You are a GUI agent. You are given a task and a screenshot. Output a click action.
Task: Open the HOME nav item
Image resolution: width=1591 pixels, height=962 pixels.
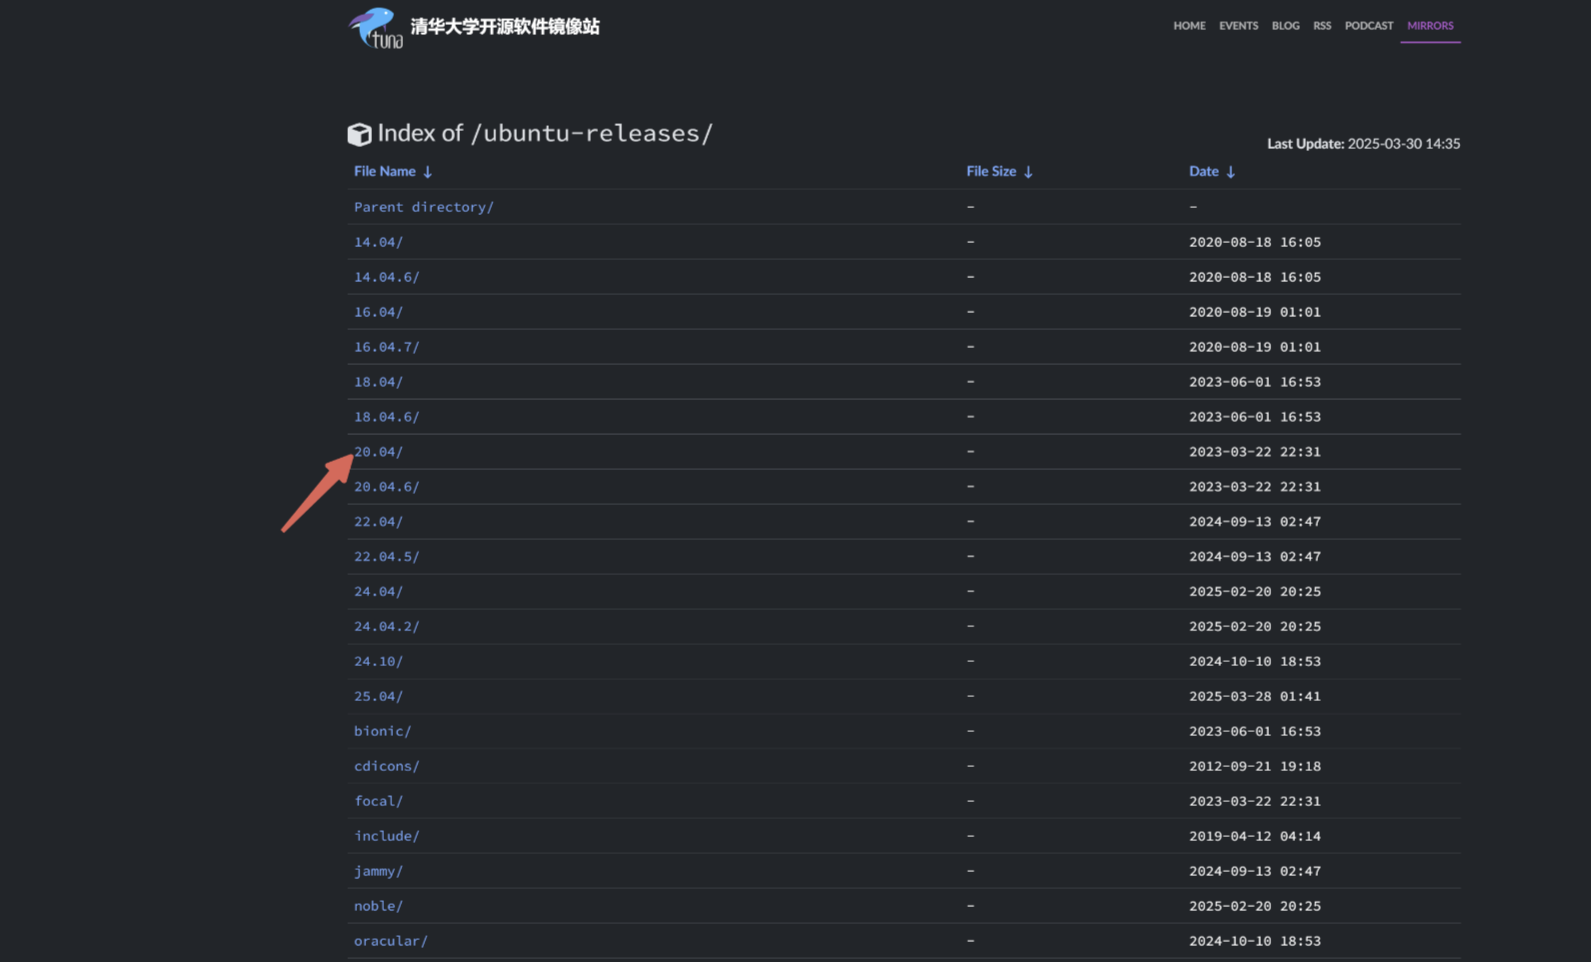[x=1189, y=26]
